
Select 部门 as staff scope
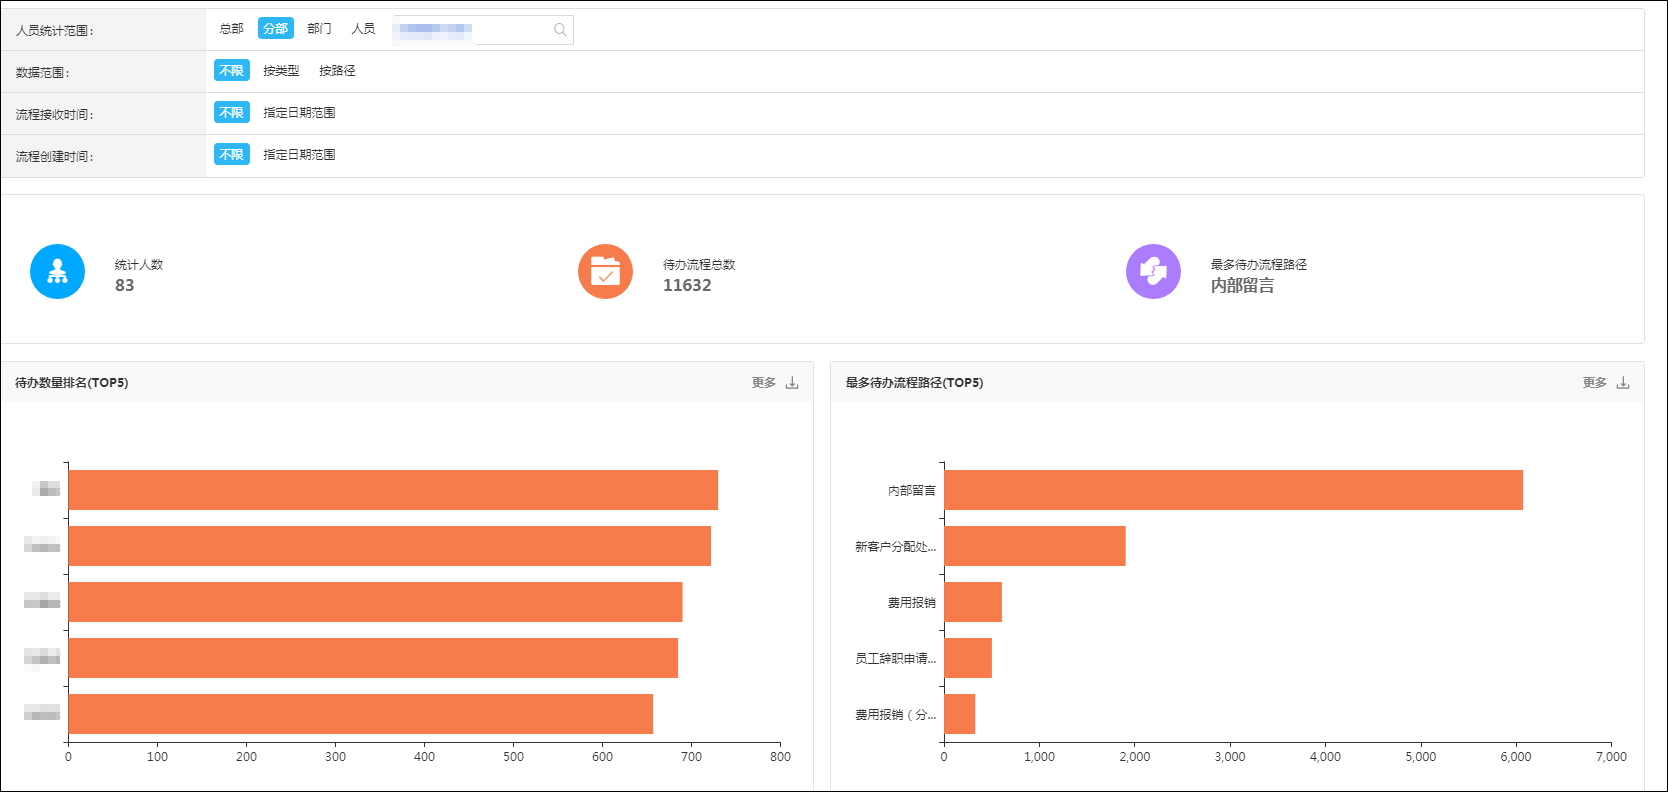point(319,29)
